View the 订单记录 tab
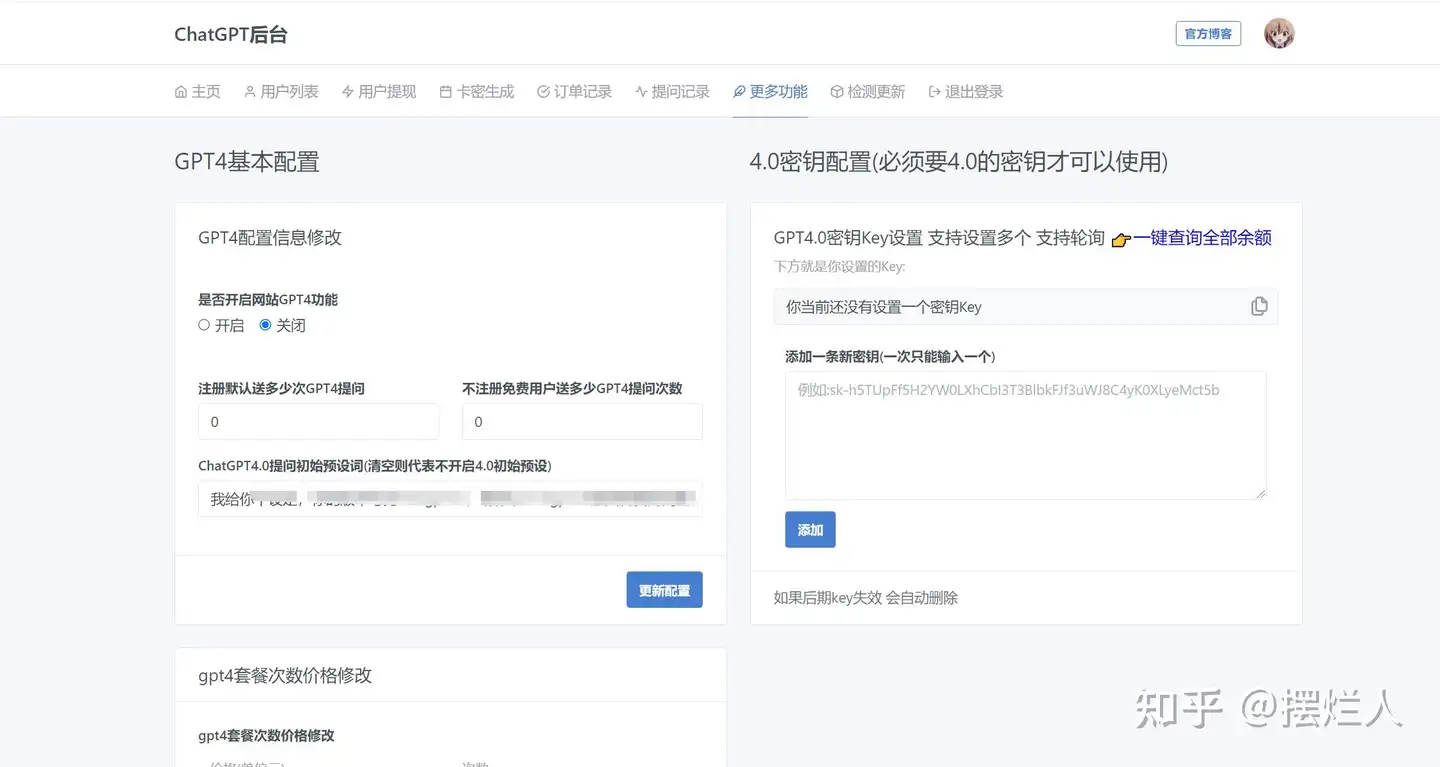 click(575, 92)
